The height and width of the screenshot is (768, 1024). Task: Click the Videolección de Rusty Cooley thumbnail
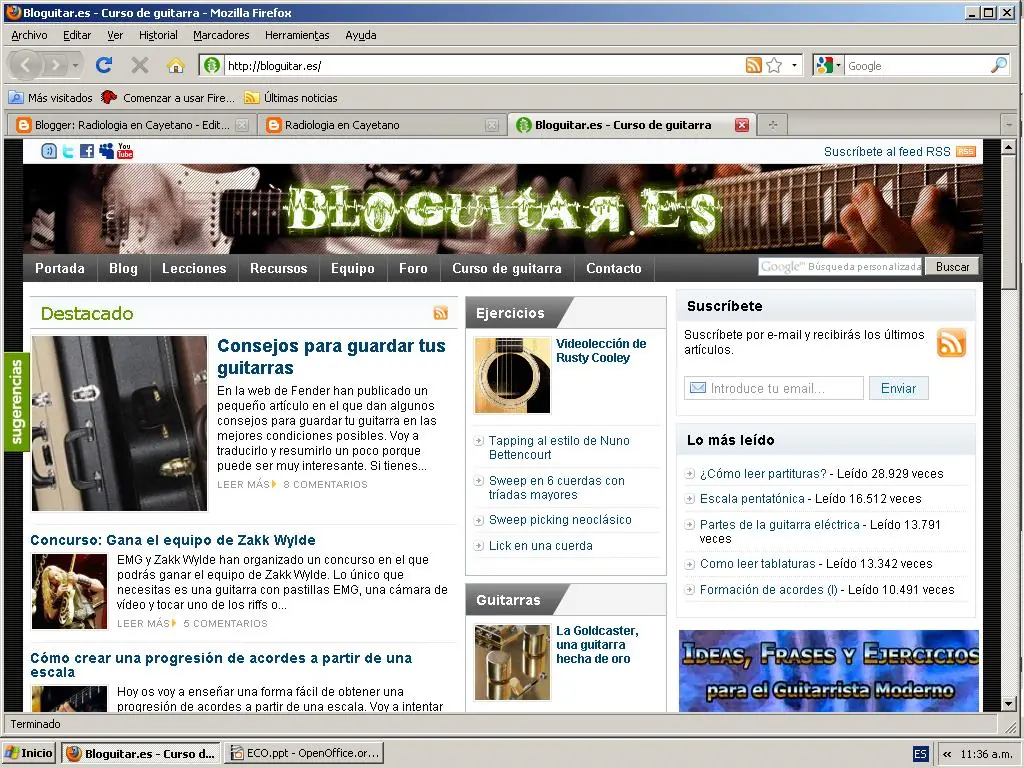pyautogui.click(x=512, y=375)
